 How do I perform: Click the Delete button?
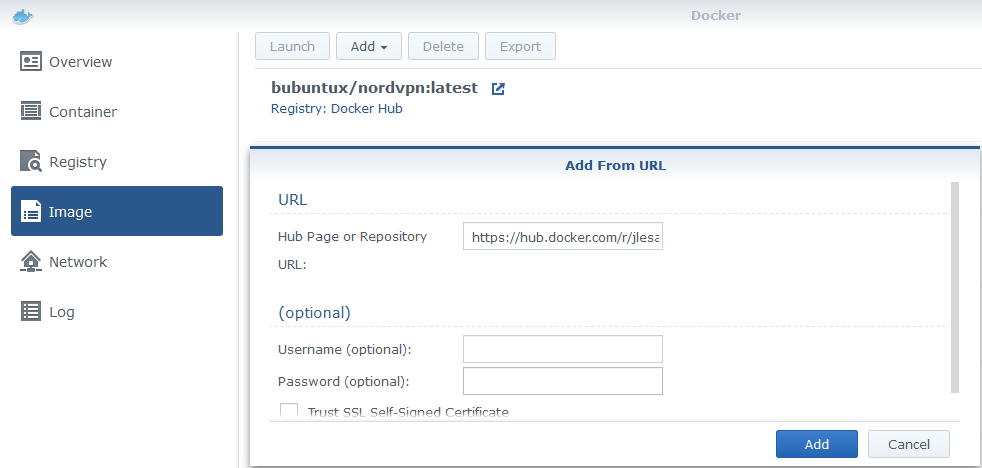(443, 46)
